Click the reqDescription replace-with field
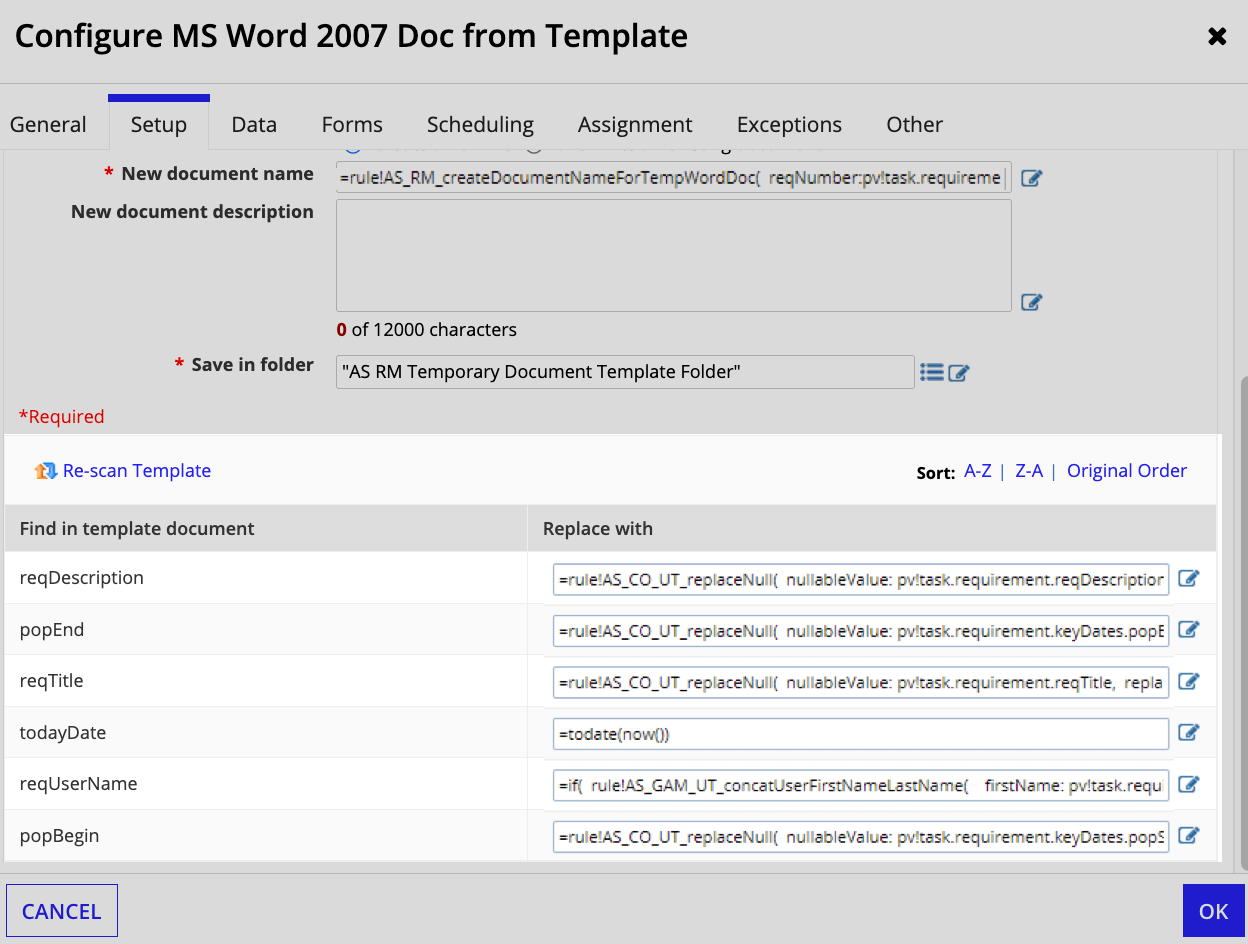1248x944 pixels. pos(861,579)
